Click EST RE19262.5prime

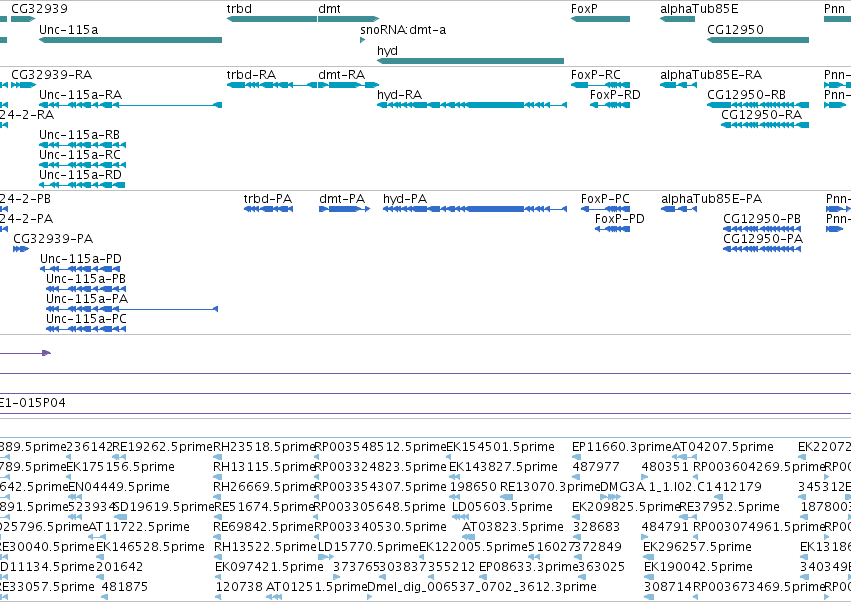pos(162,447)
